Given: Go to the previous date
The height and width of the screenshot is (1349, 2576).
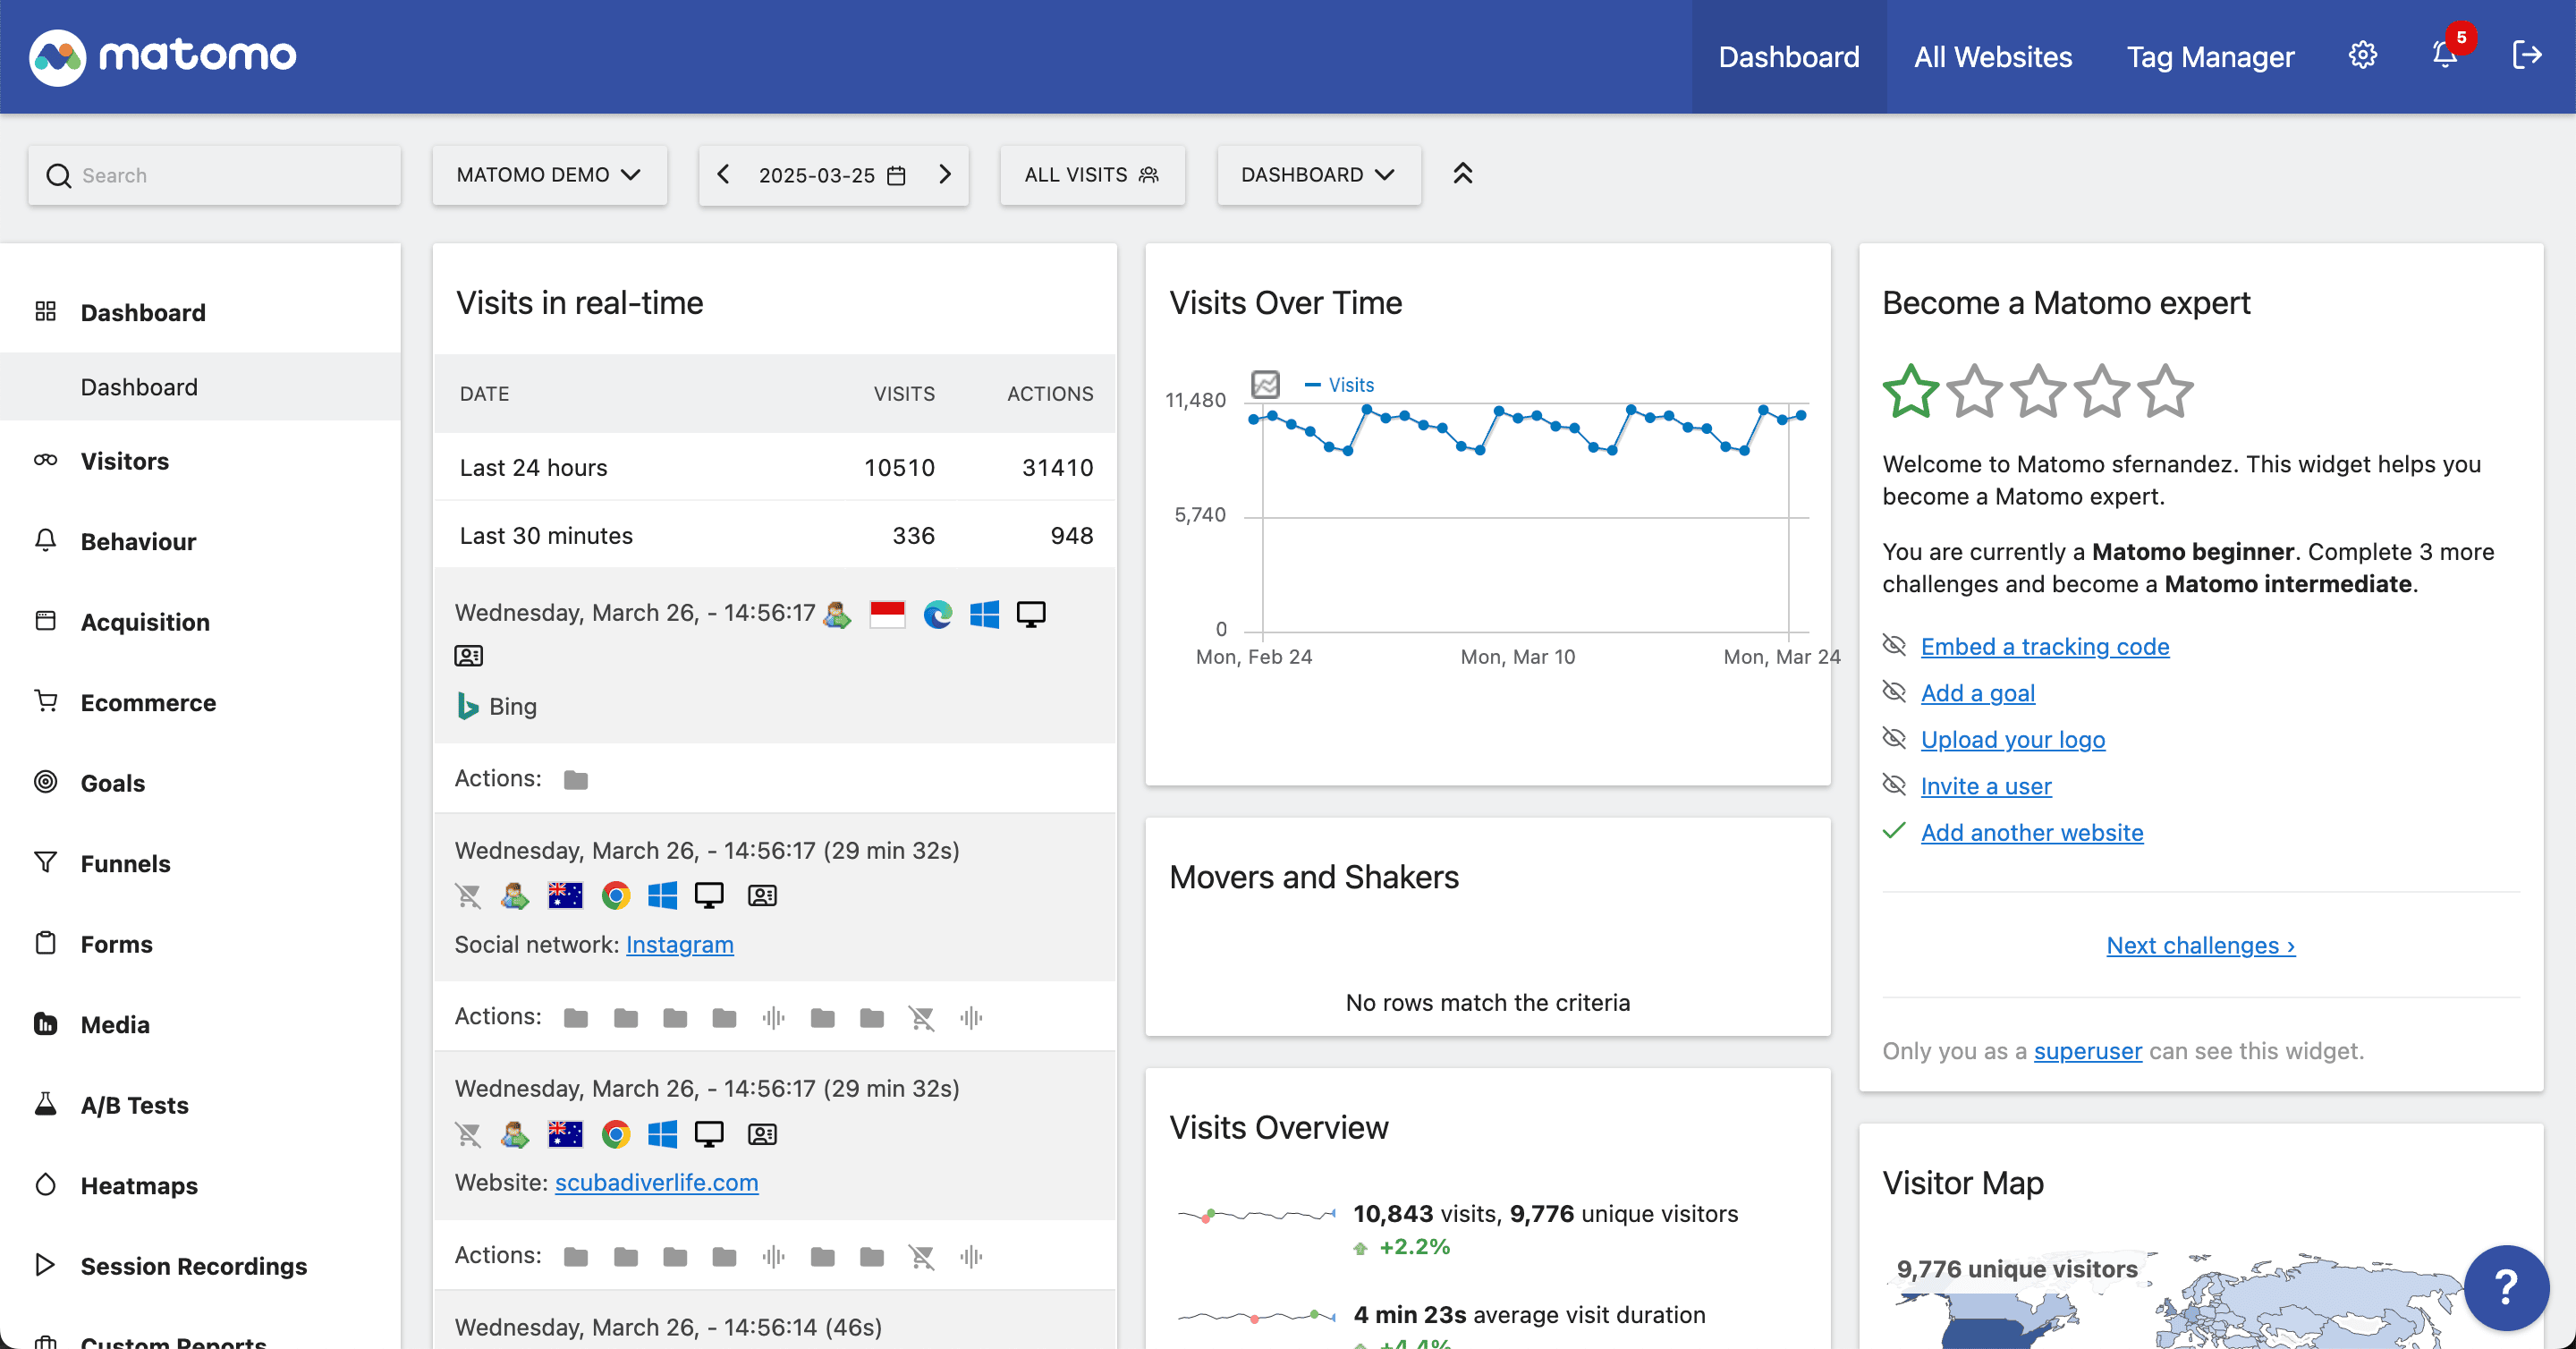Looking at the screenshot, I should click(723, 175).
